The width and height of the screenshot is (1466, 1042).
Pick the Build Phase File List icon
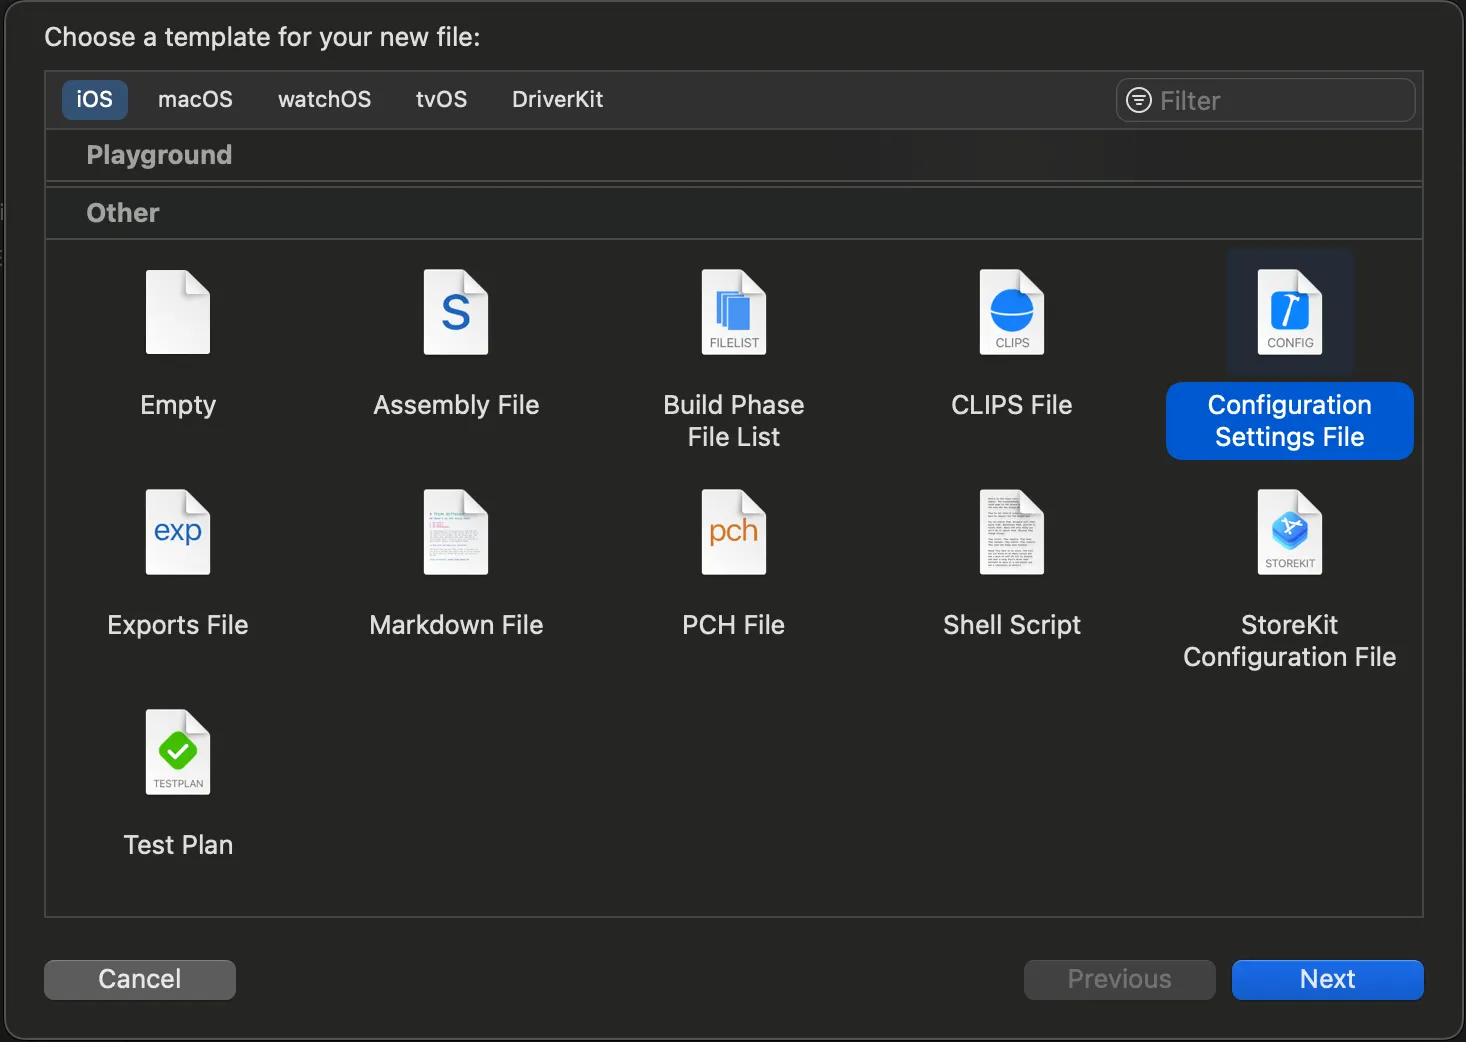coord(734,312)
